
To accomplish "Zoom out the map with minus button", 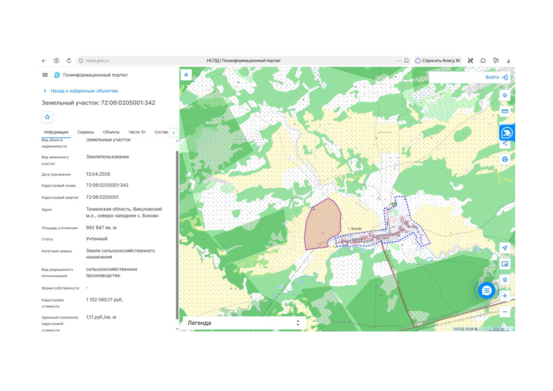I will click(x=505, y=312).
